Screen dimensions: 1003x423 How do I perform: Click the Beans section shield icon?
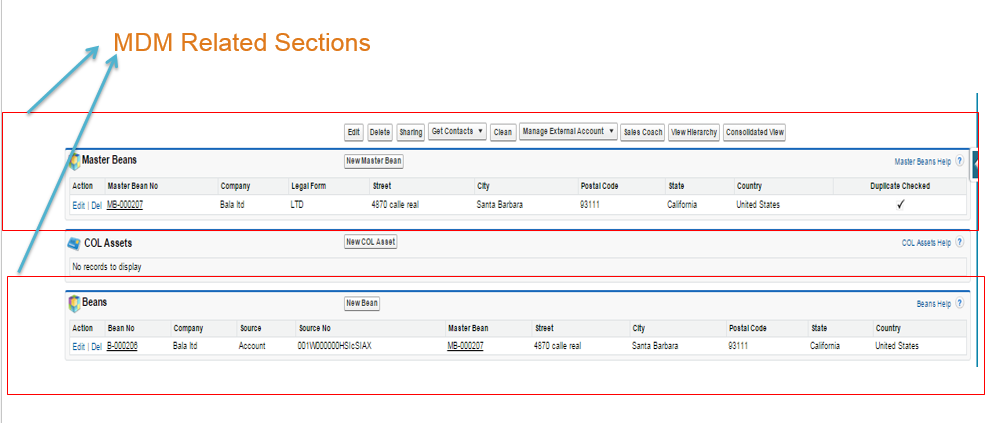74,302
